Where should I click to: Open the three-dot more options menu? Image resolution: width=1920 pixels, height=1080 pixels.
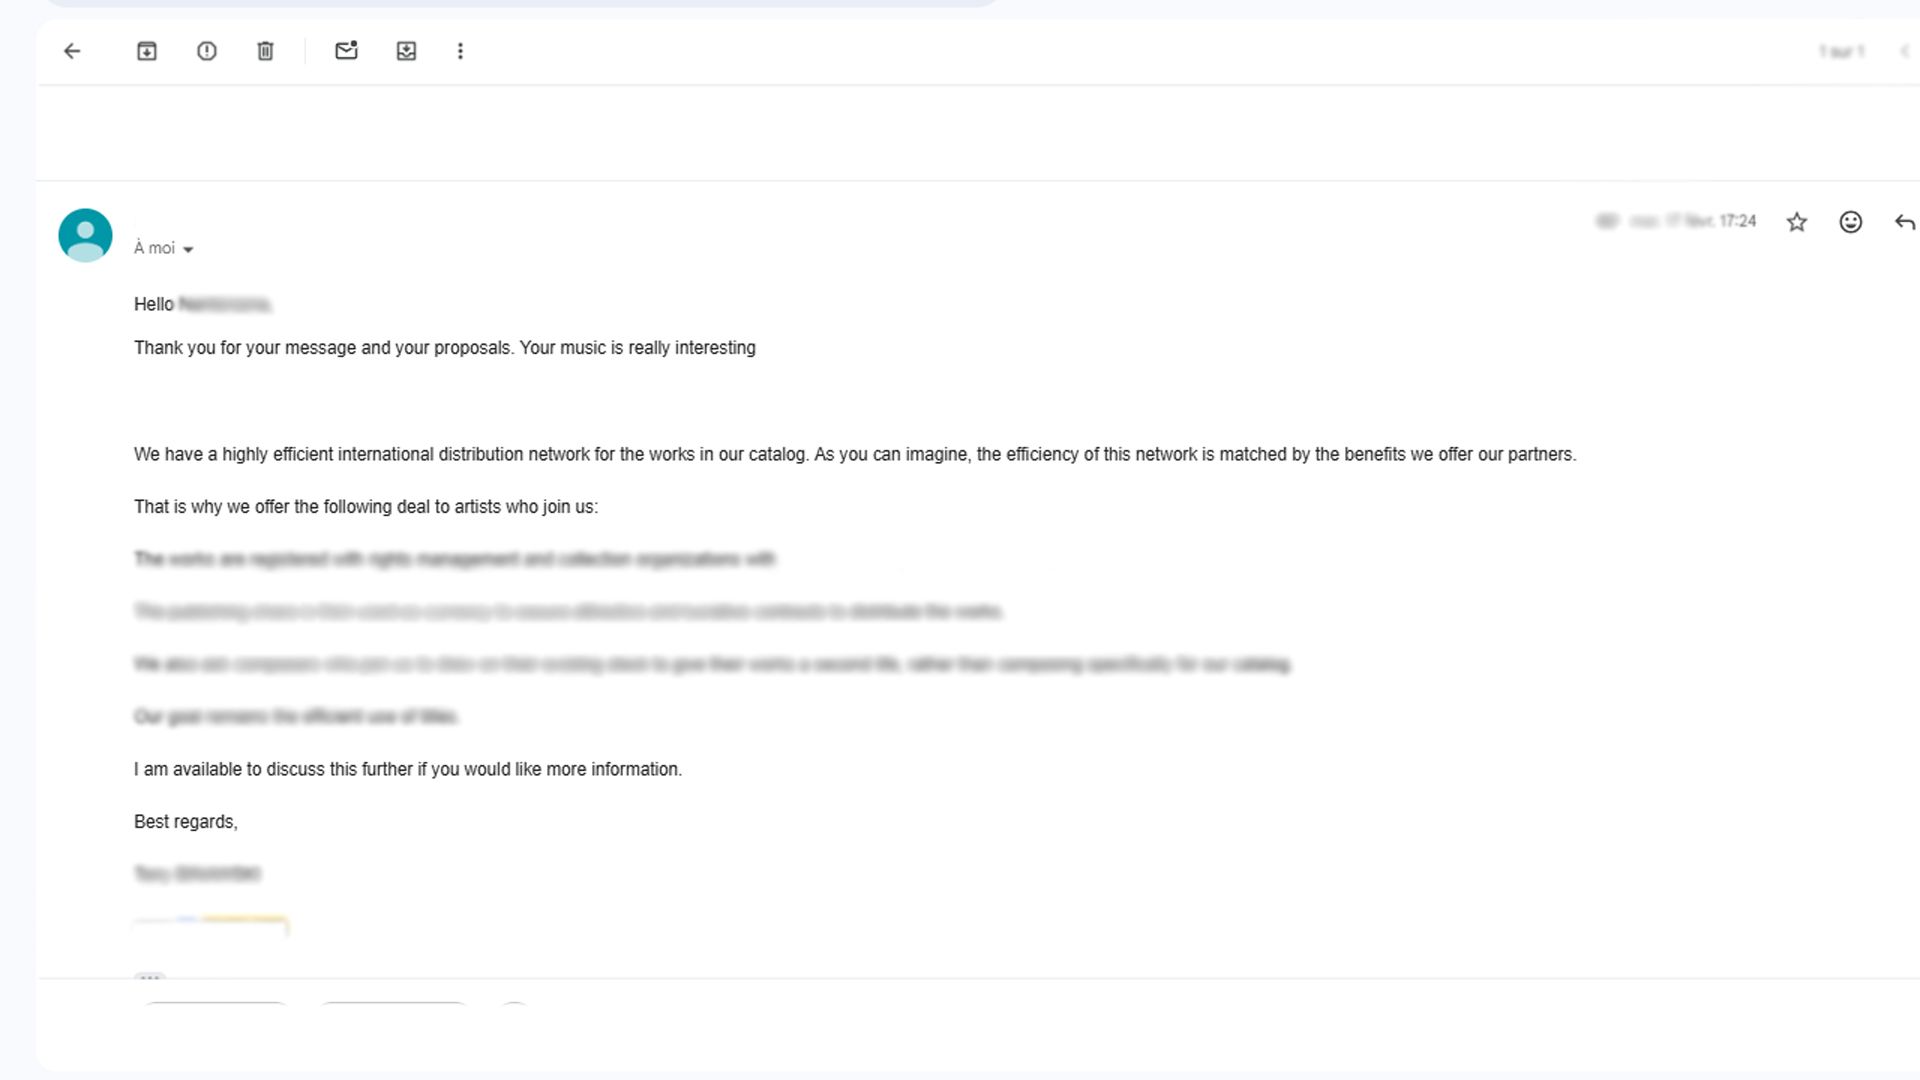coord(460,51)
